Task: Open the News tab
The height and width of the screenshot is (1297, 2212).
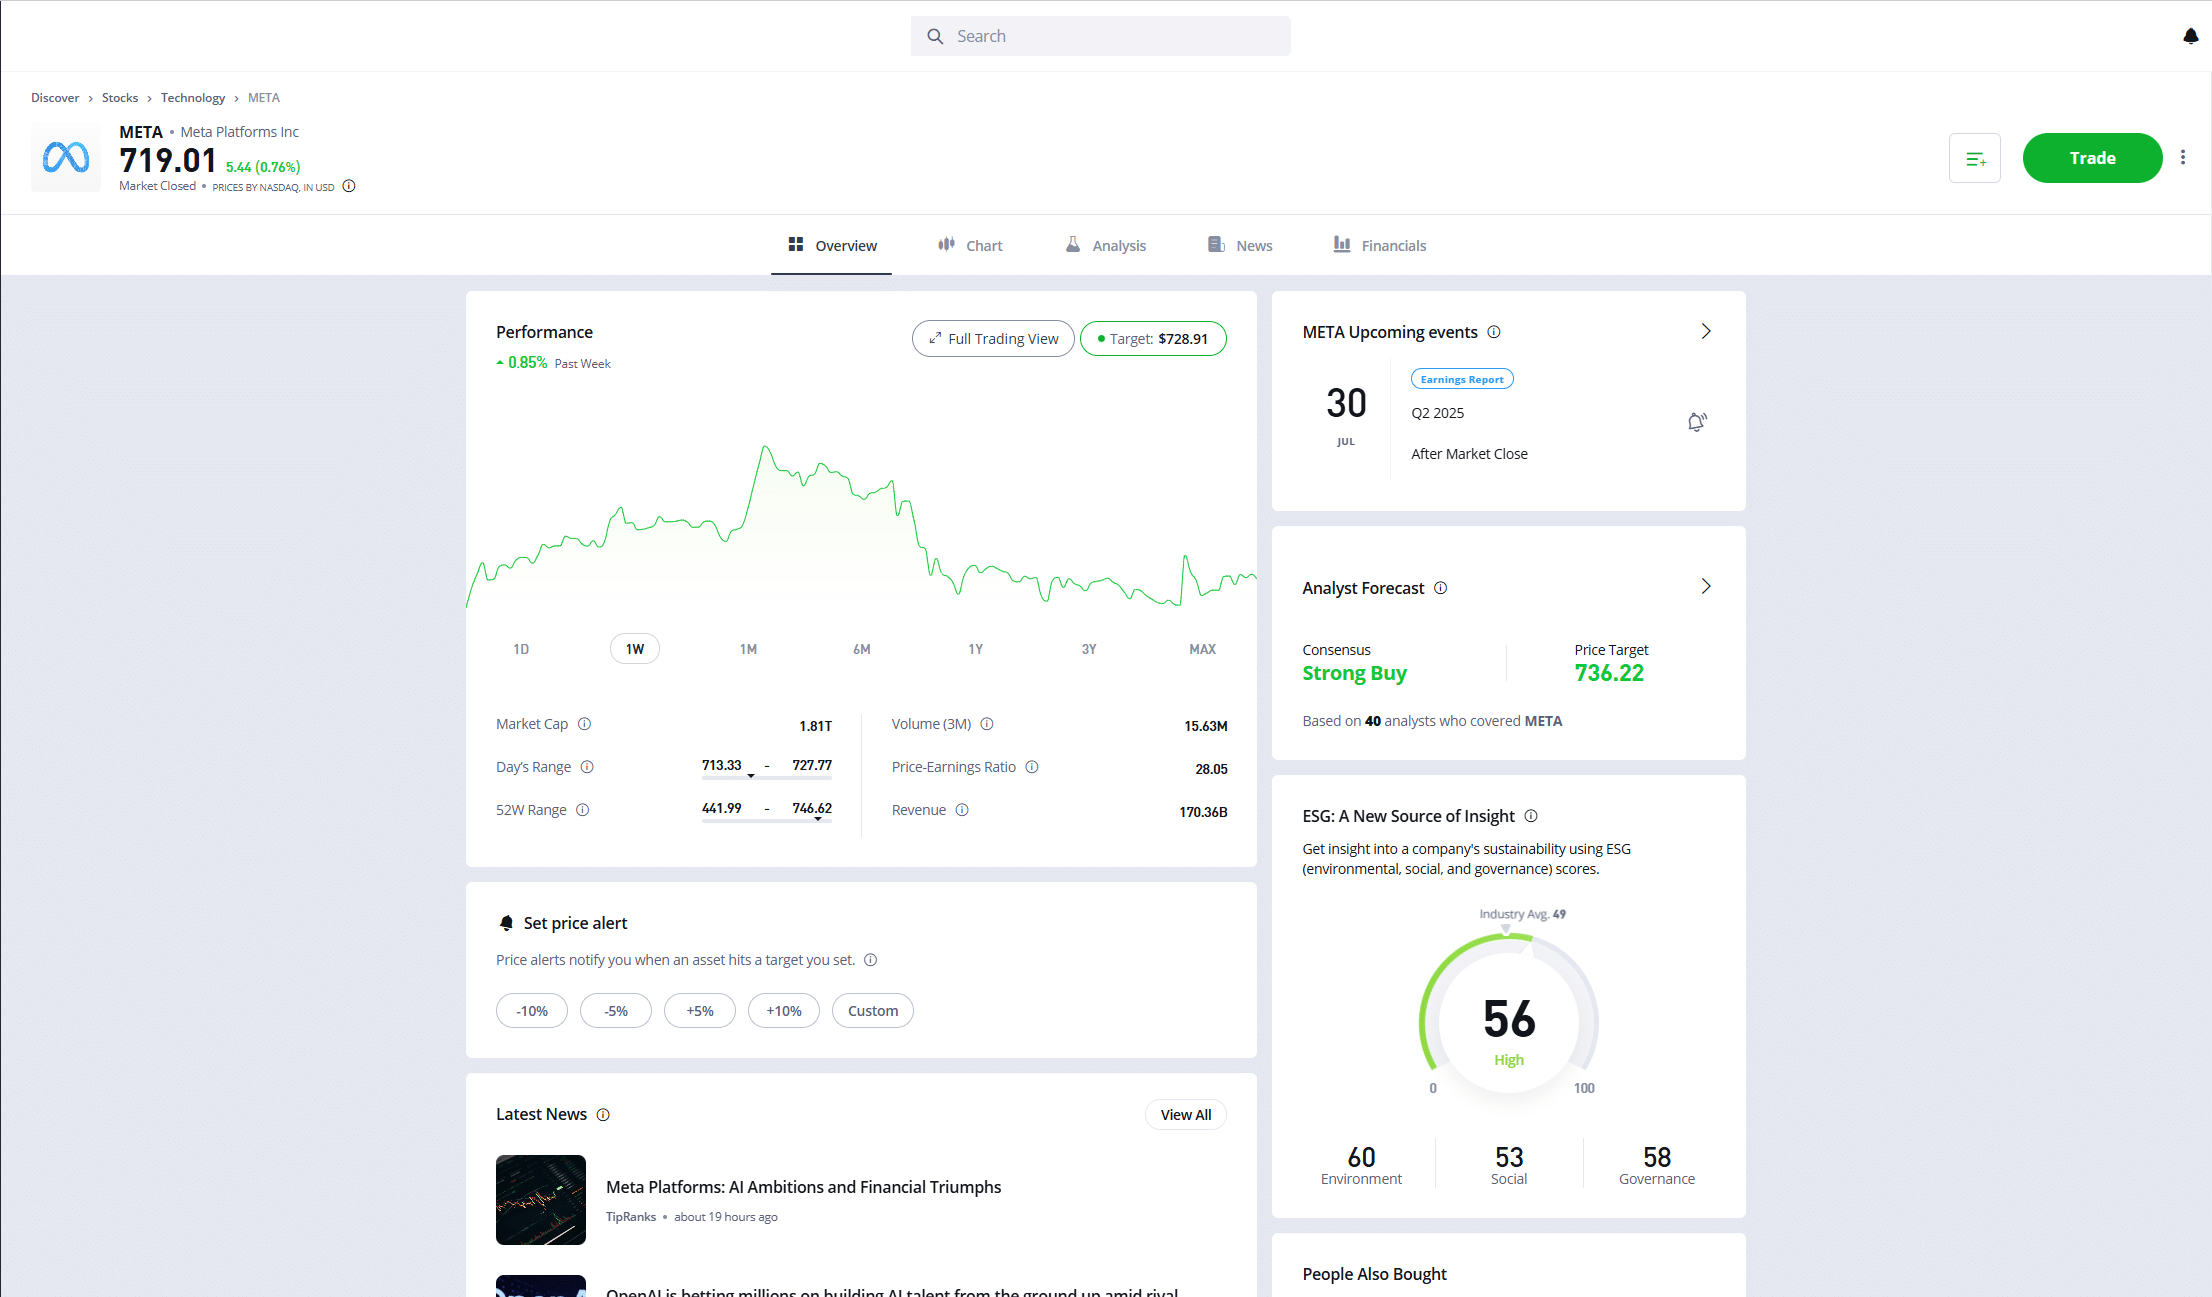Action: coord(1240,246)
